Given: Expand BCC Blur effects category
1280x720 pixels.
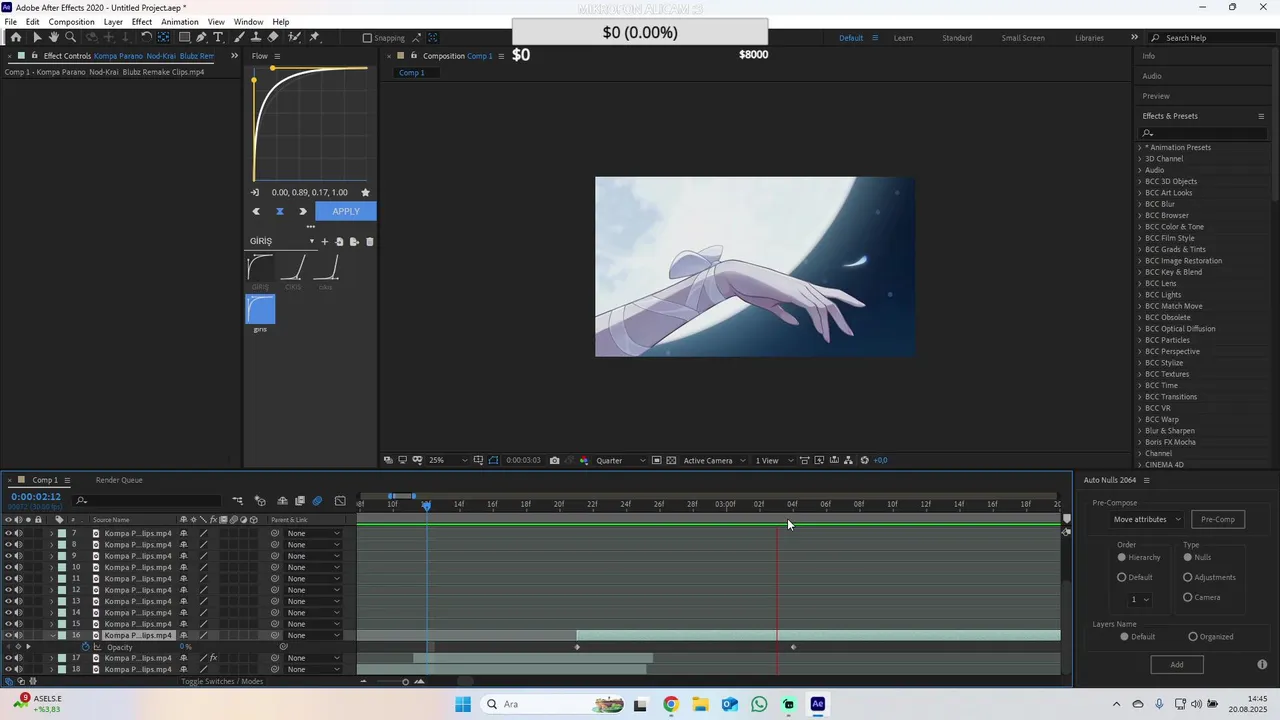Looking at the screenshot, I should (1140, 204).
